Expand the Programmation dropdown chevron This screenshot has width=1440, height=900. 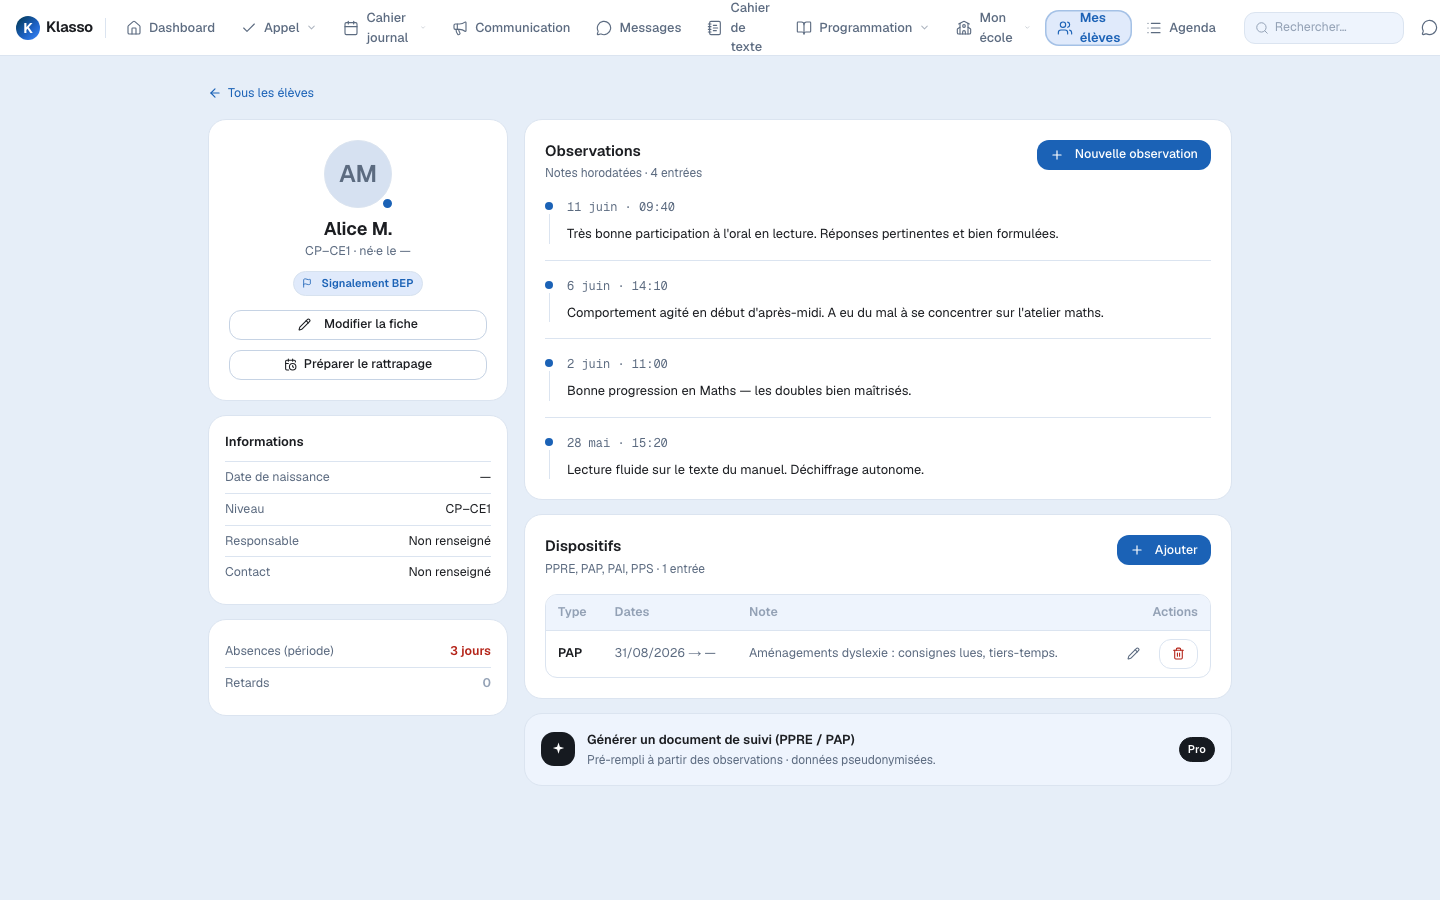pos(925,28)
